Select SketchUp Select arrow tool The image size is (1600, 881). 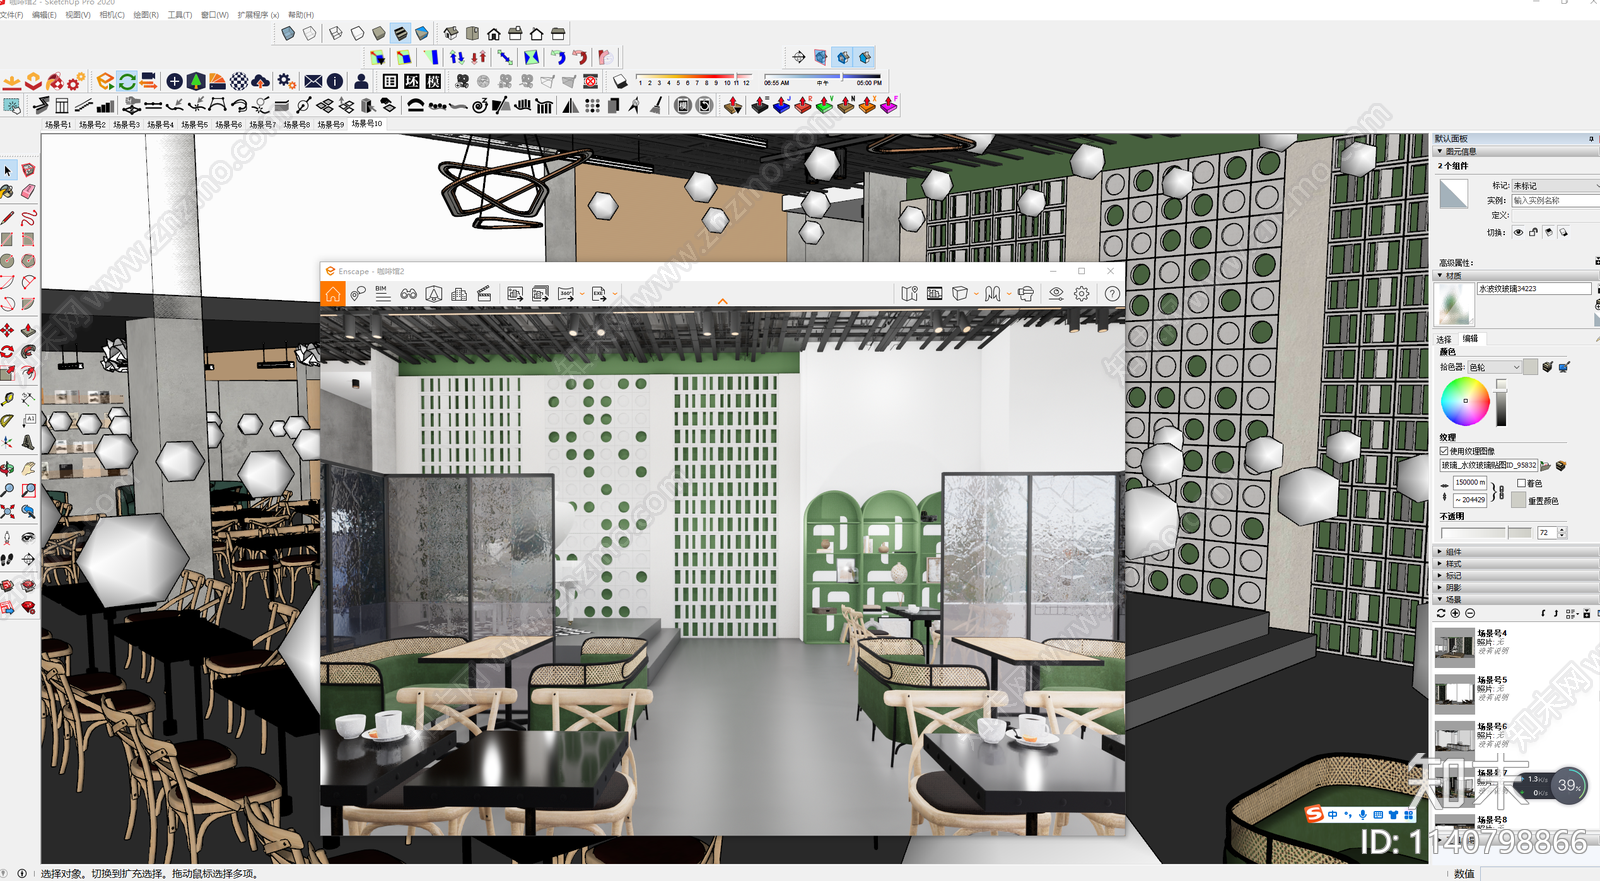8,171
